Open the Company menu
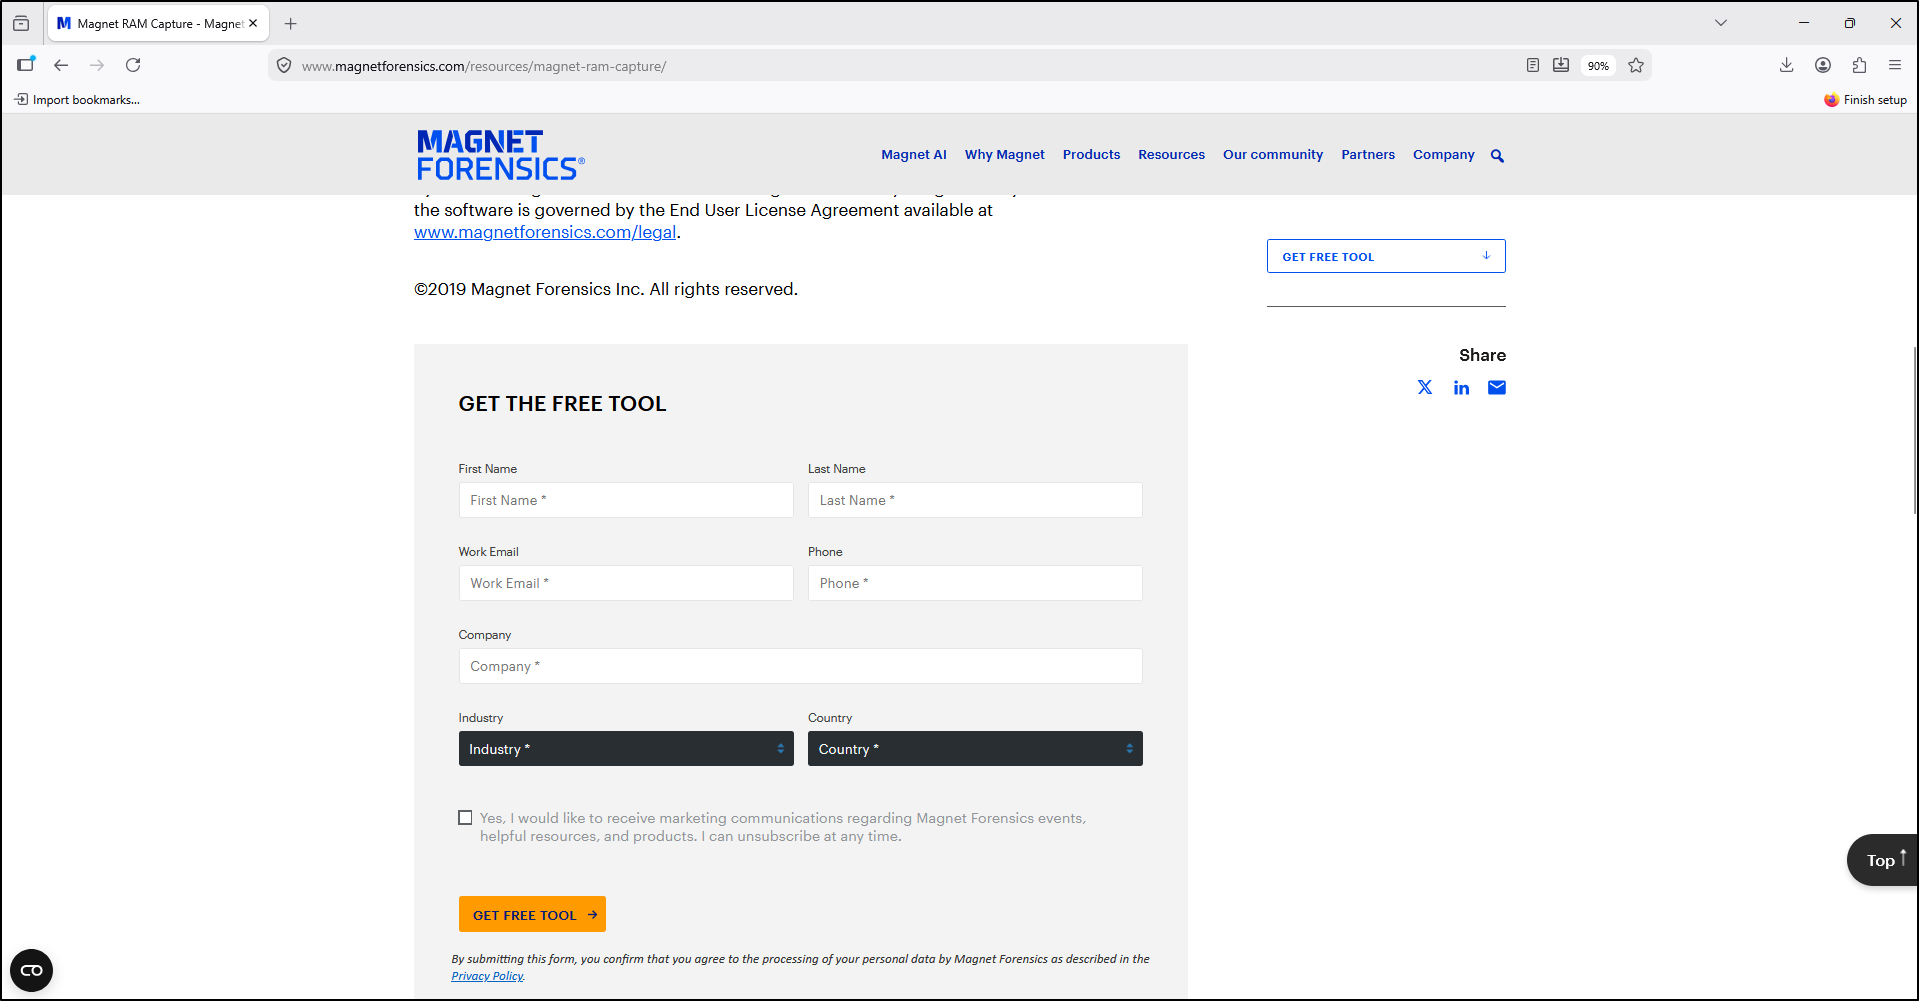The width and height of the screenshot is (1919, 1001). click(1443, 155)
